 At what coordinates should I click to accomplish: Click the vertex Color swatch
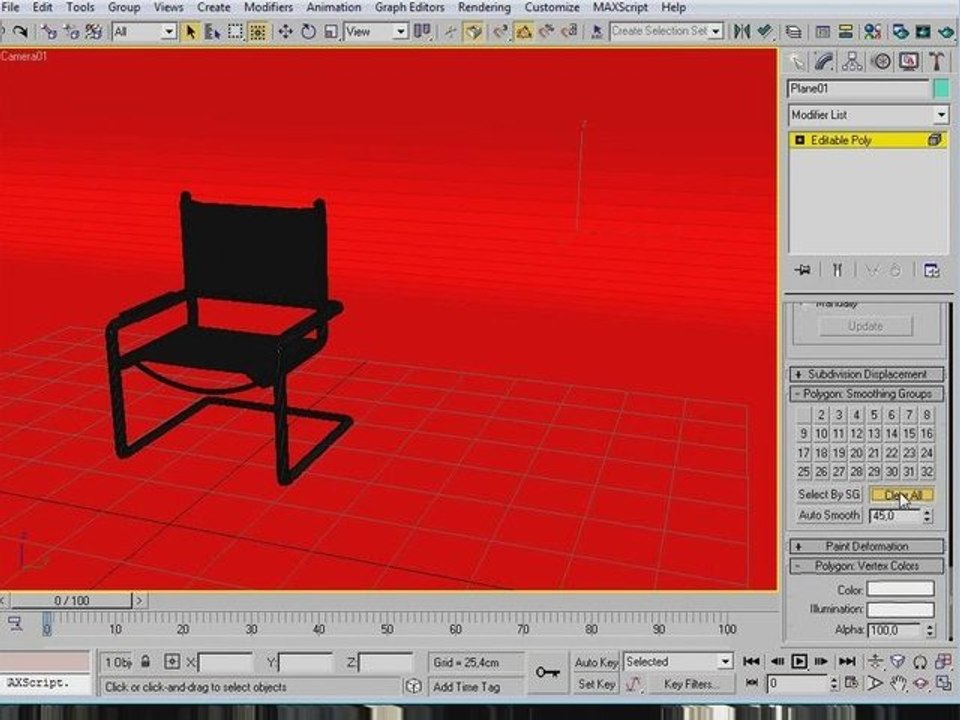pyautogui.click(x=900, y=589)
